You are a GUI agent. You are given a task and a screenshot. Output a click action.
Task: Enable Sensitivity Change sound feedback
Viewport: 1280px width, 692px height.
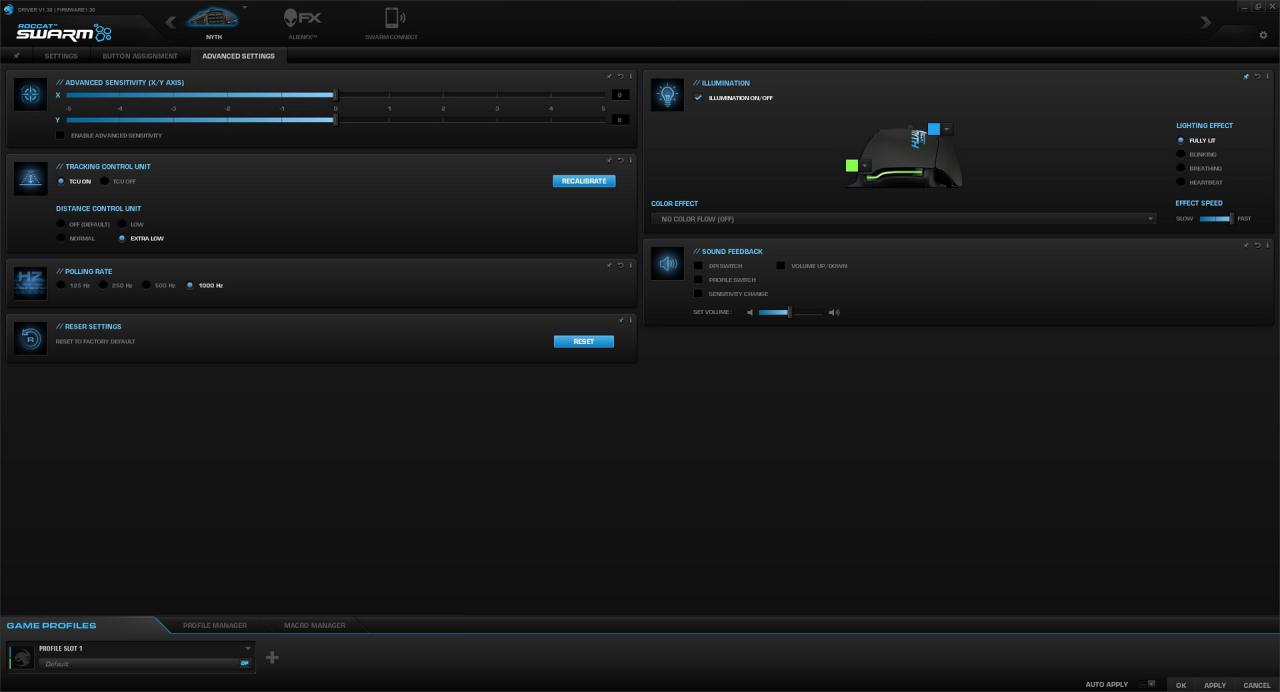pyautogui.click(x=698, y=294)
